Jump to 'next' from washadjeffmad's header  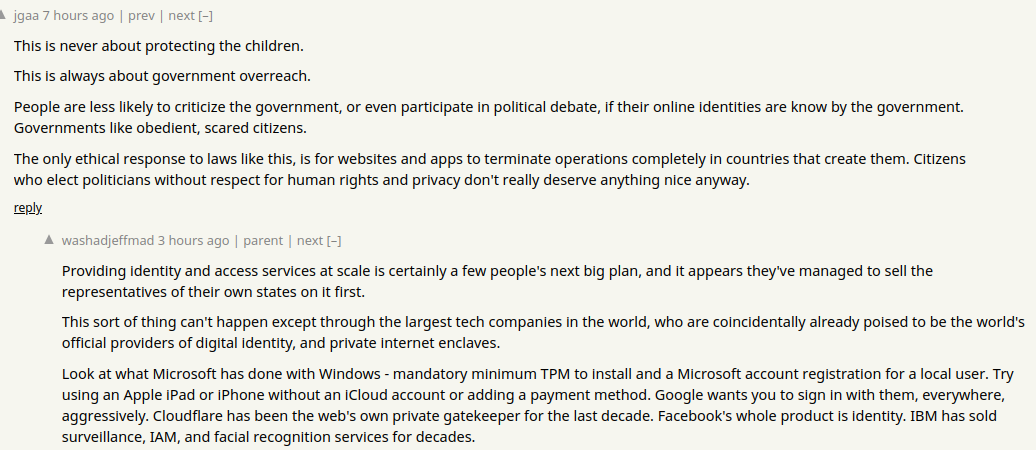pyautogui.click(x=310, y=241)
